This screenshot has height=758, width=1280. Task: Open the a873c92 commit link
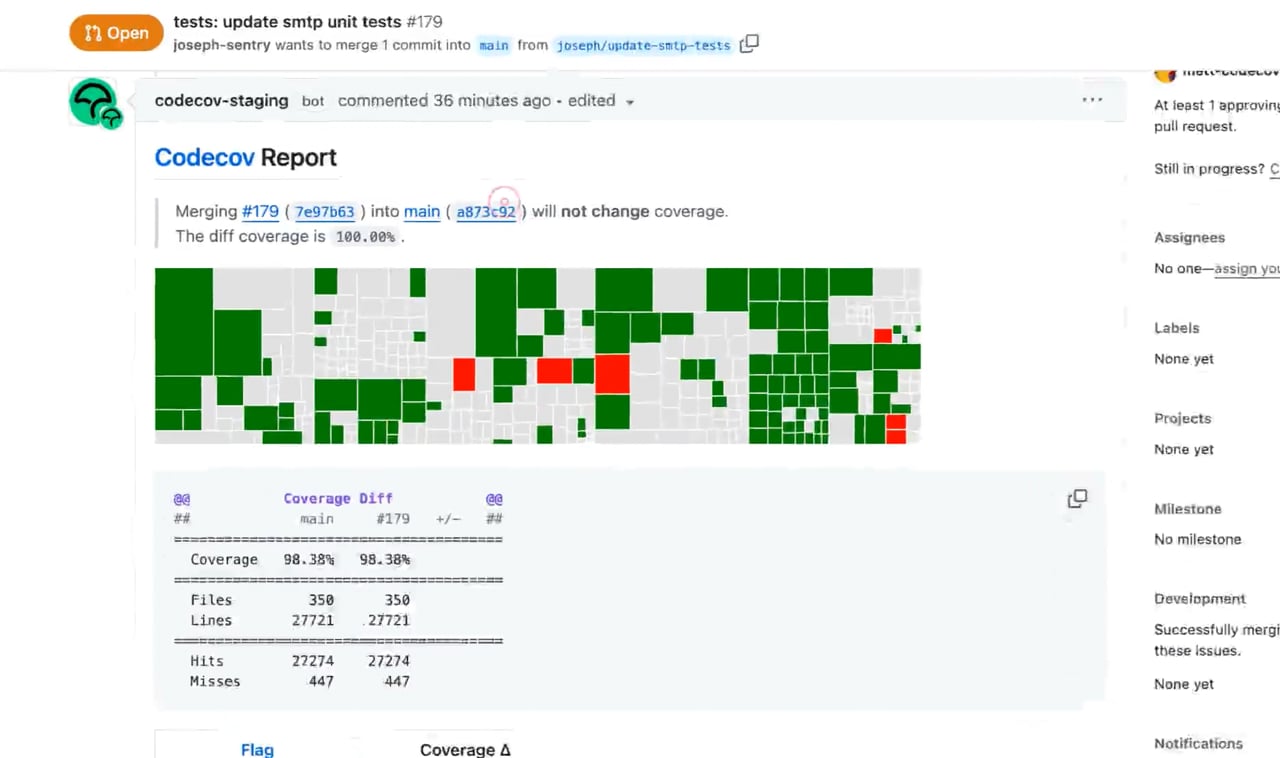tap(486, 212)
